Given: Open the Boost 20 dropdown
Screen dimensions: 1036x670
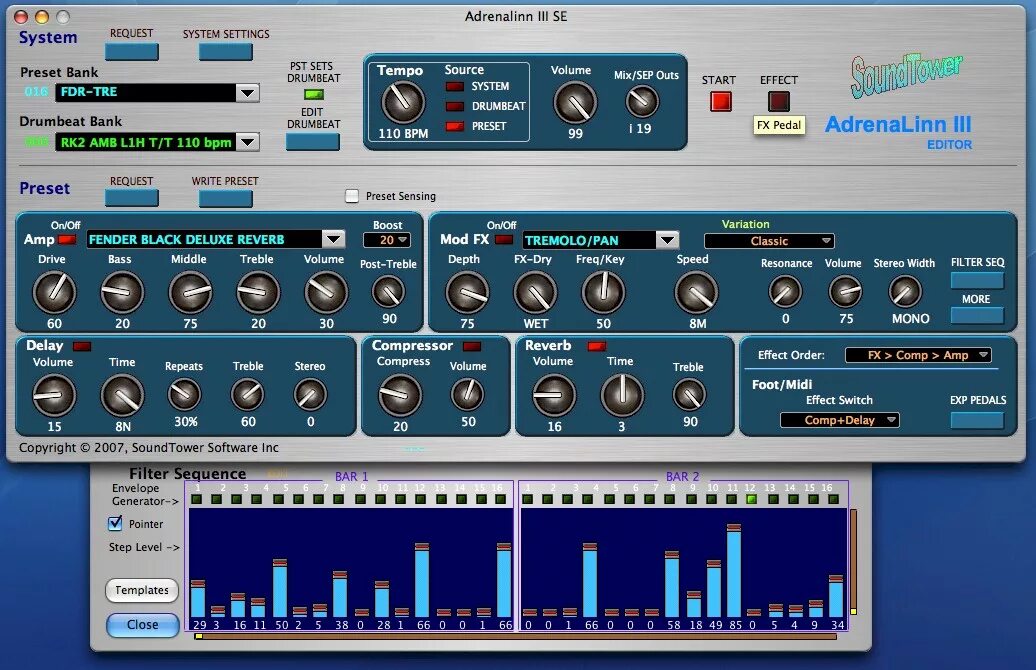Looking at the screenshot, I should click(387, 240).
